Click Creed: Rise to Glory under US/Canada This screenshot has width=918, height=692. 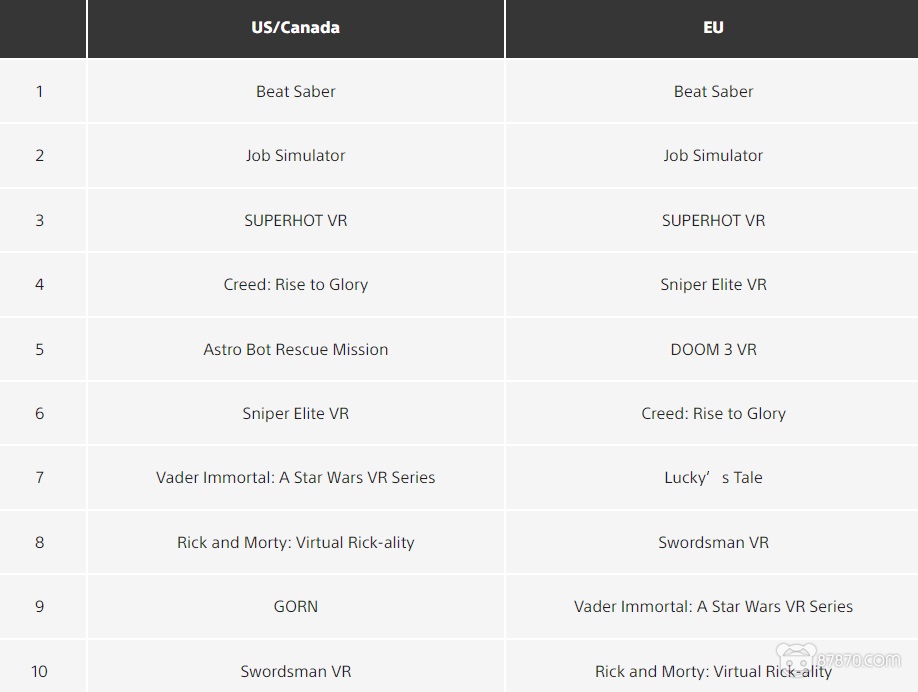(x=295, y=284)
